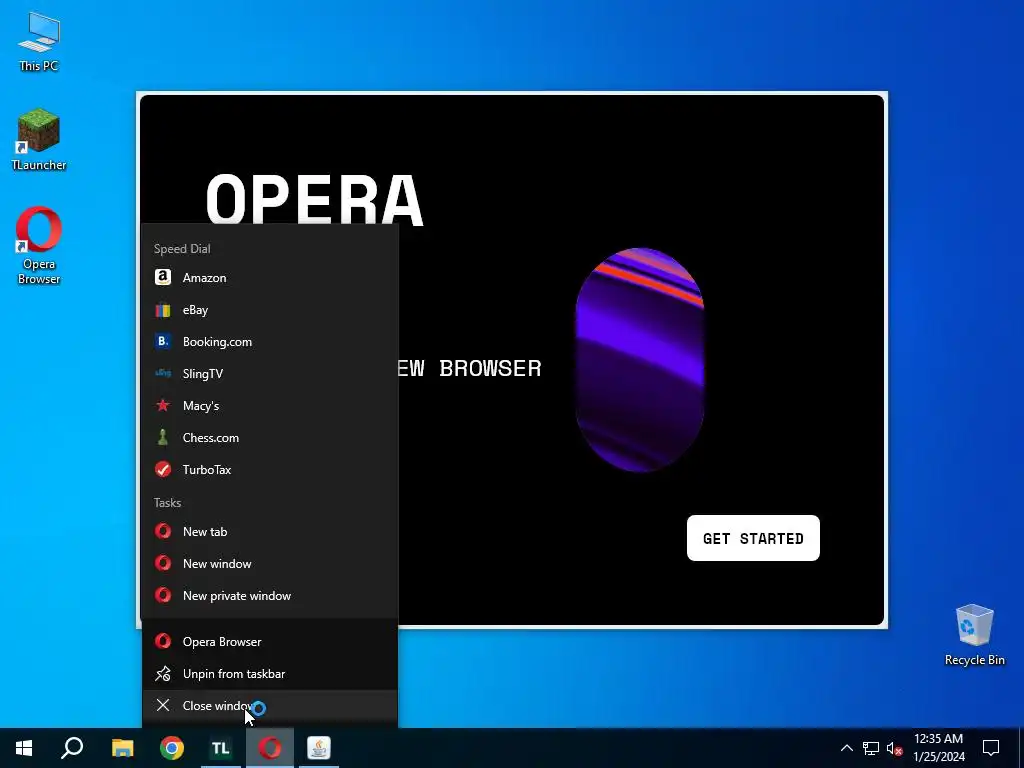Image resolution: width=1024 pixels, height=768 pixels.
Task: Open eBay in the jump list
Action: tap(270, 310)
